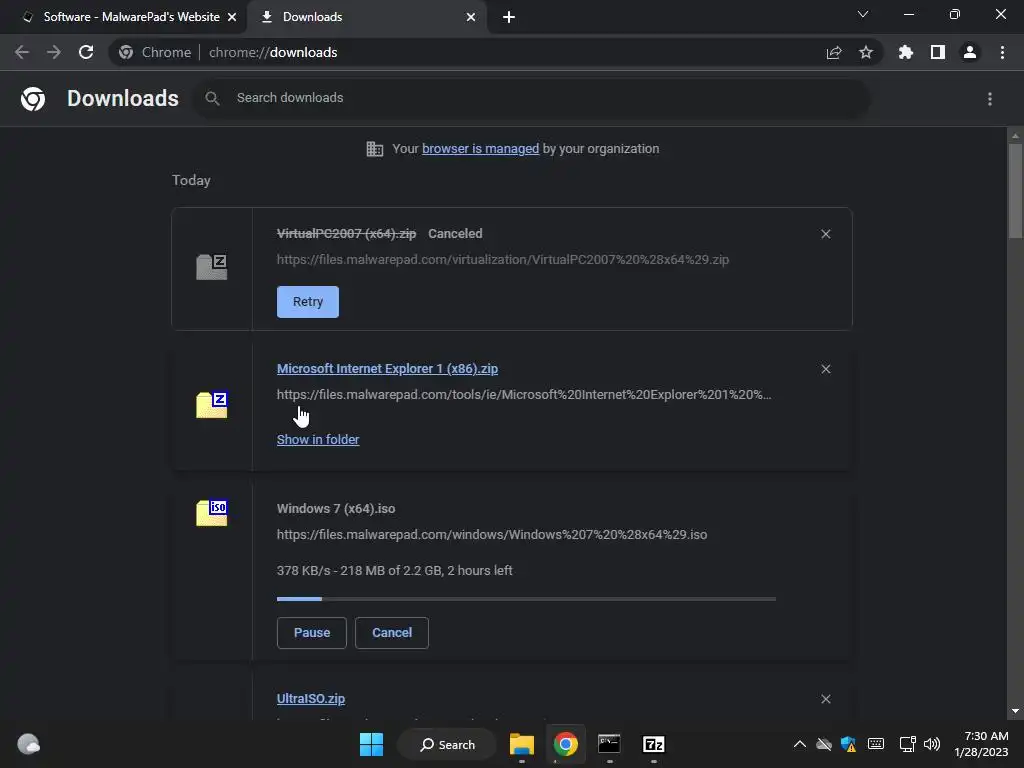The width and height of the screenshot is (1024, 768).
Task: Click the touch keyboard tray icon
Action: 876,744
